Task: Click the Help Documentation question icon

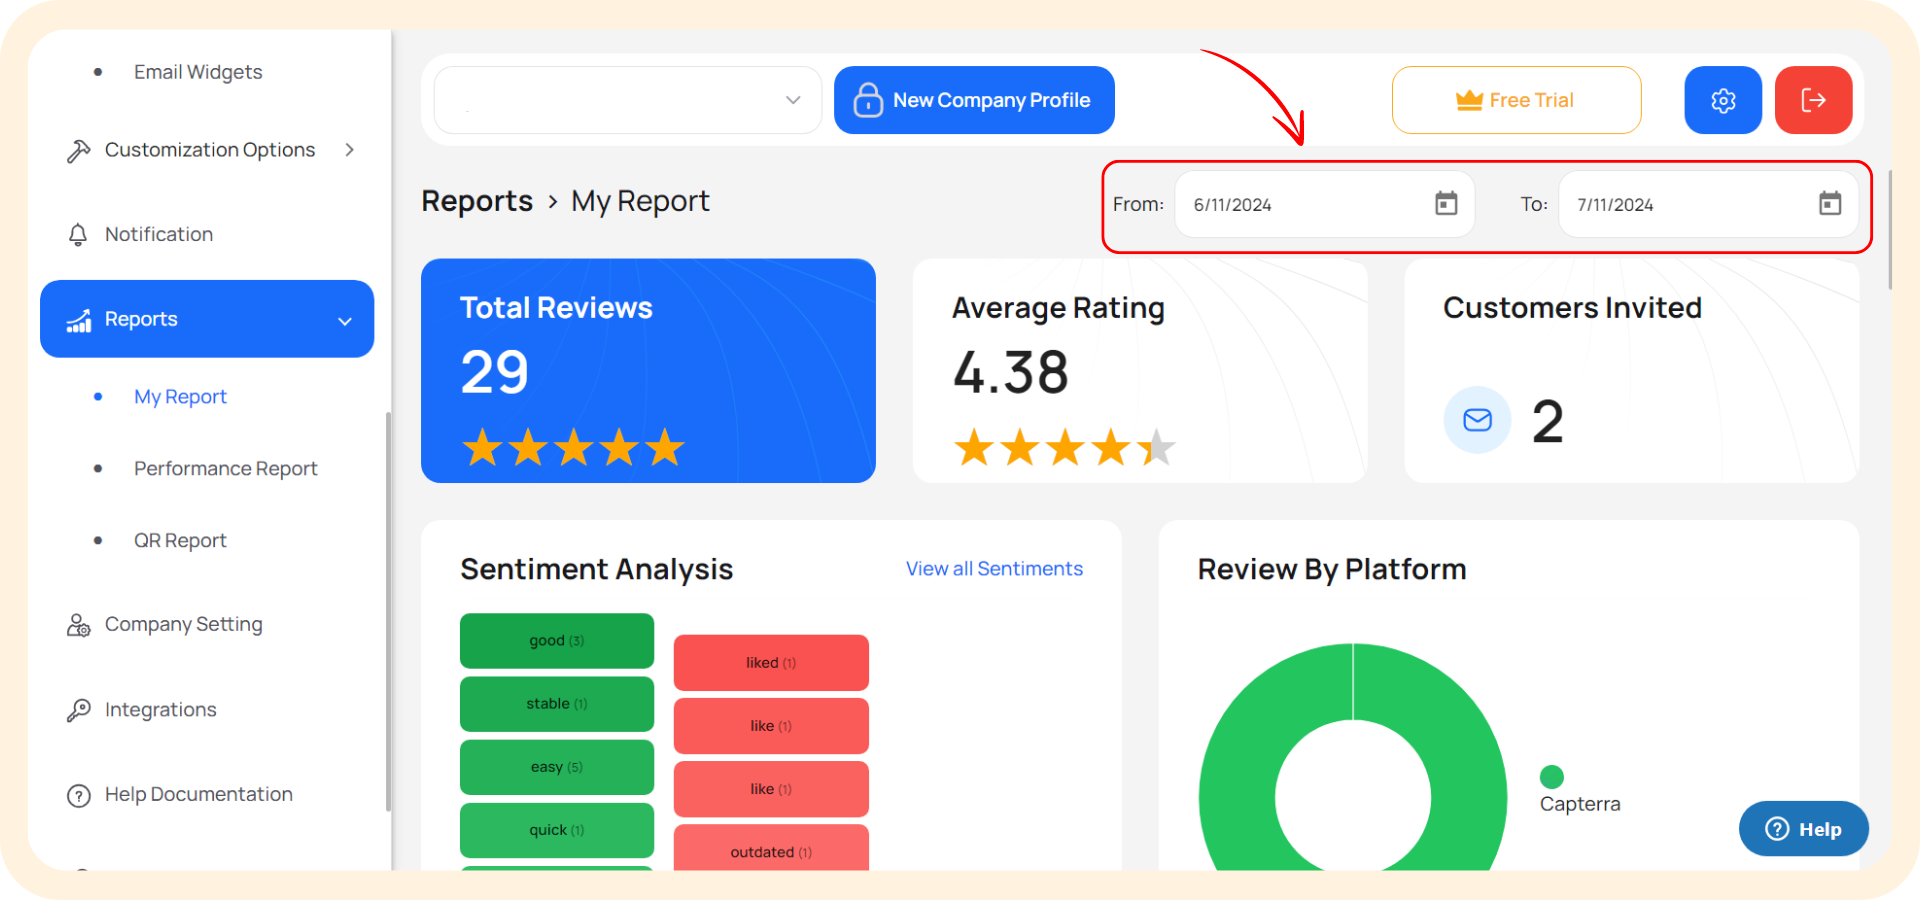Action: coord(78,796)
